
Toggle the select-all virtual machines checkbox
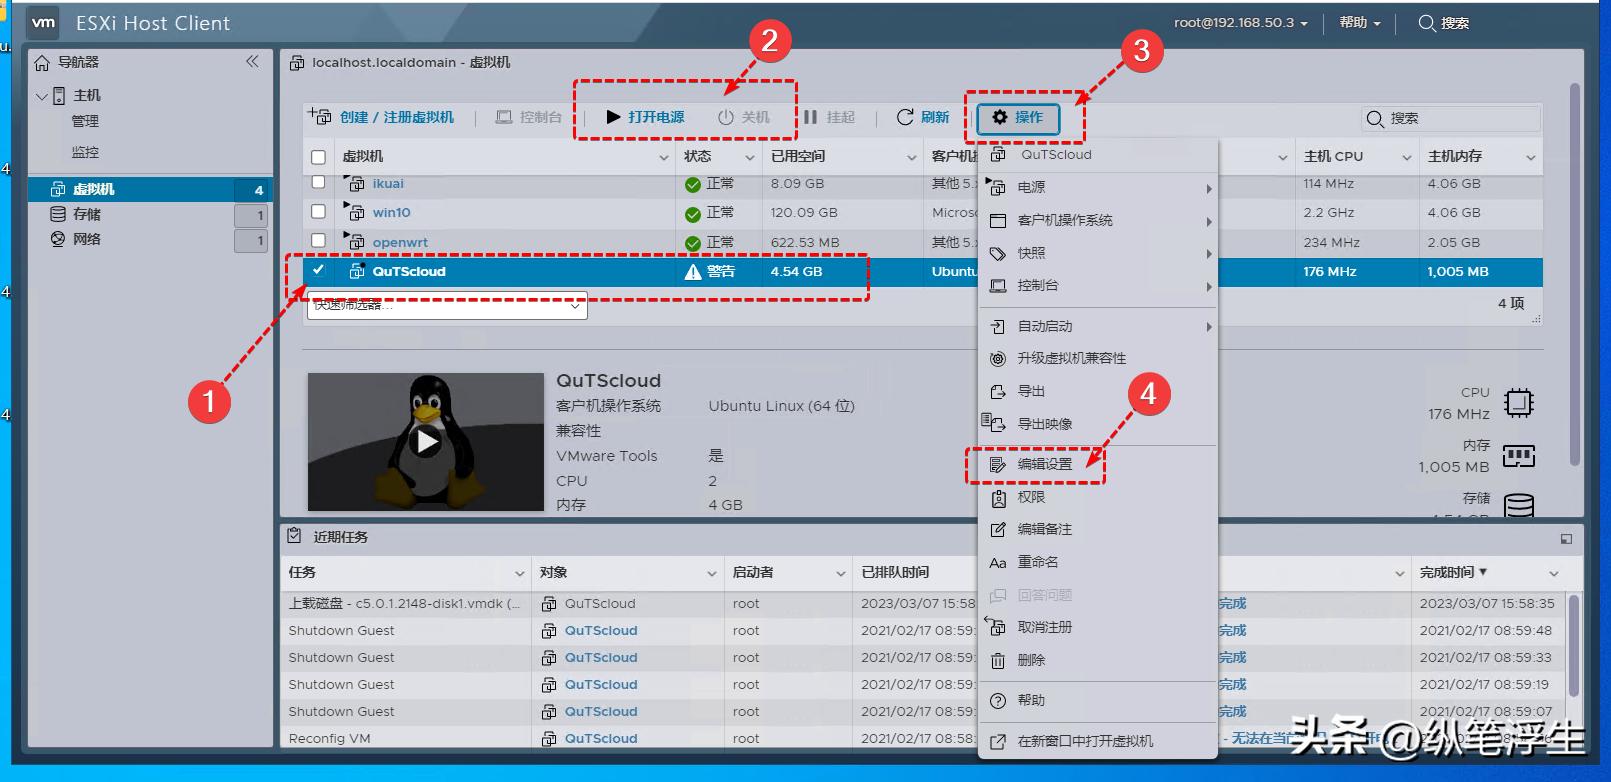pyautogui.click(x=318, y=157)
